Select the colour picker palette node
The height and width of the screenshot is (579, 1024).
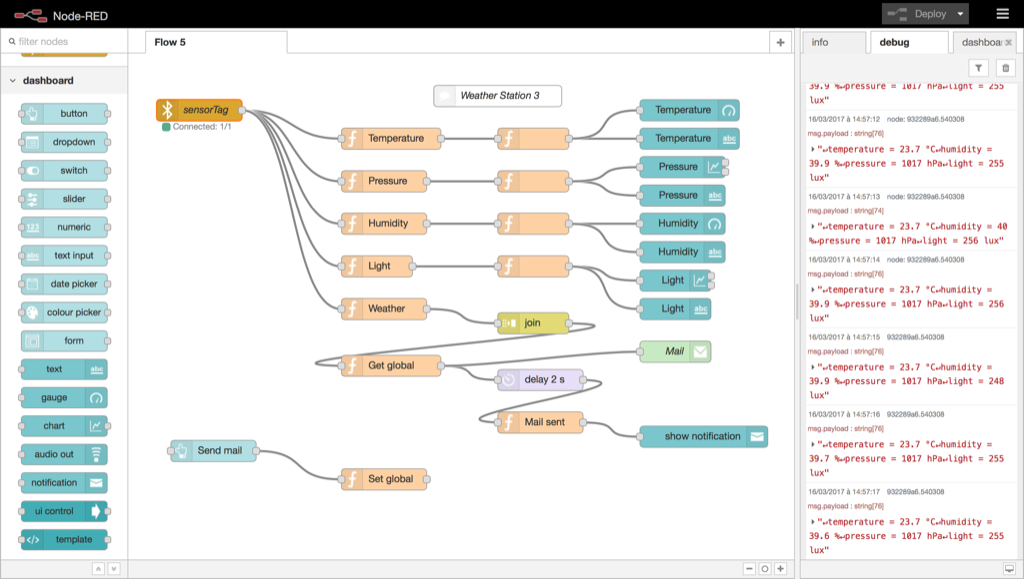tap(64, 313)
